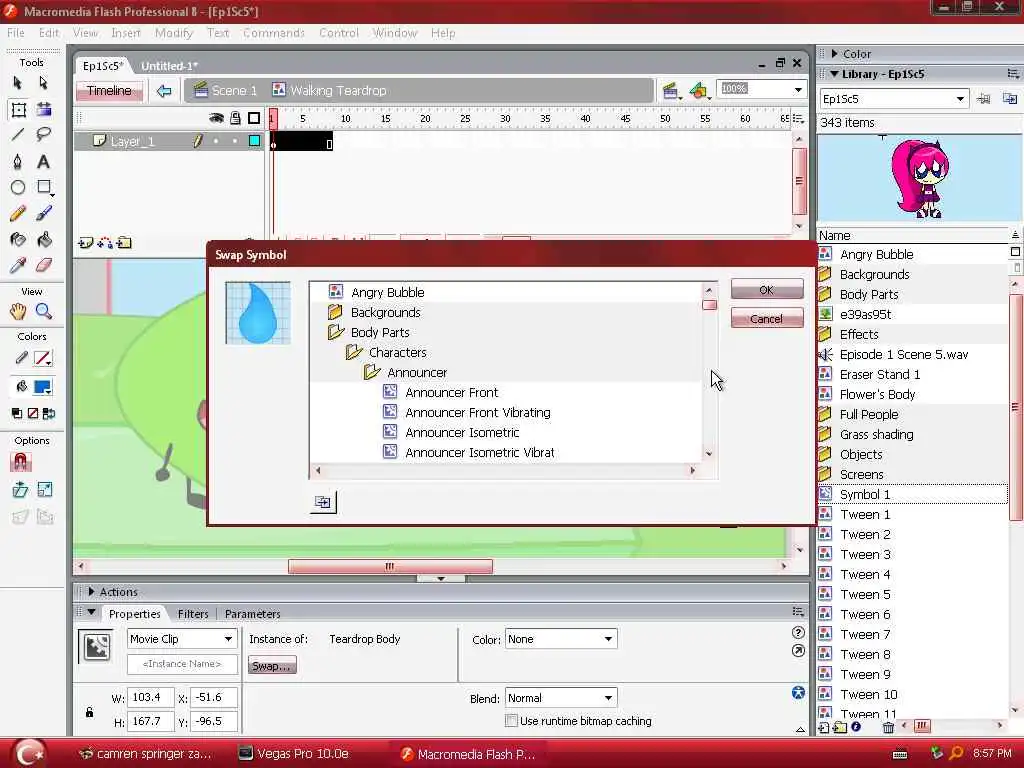Image resolution: width=1024 pixels, height=768 pixels.
Task: Switch to the Filters tab
Action: [193, 614]
